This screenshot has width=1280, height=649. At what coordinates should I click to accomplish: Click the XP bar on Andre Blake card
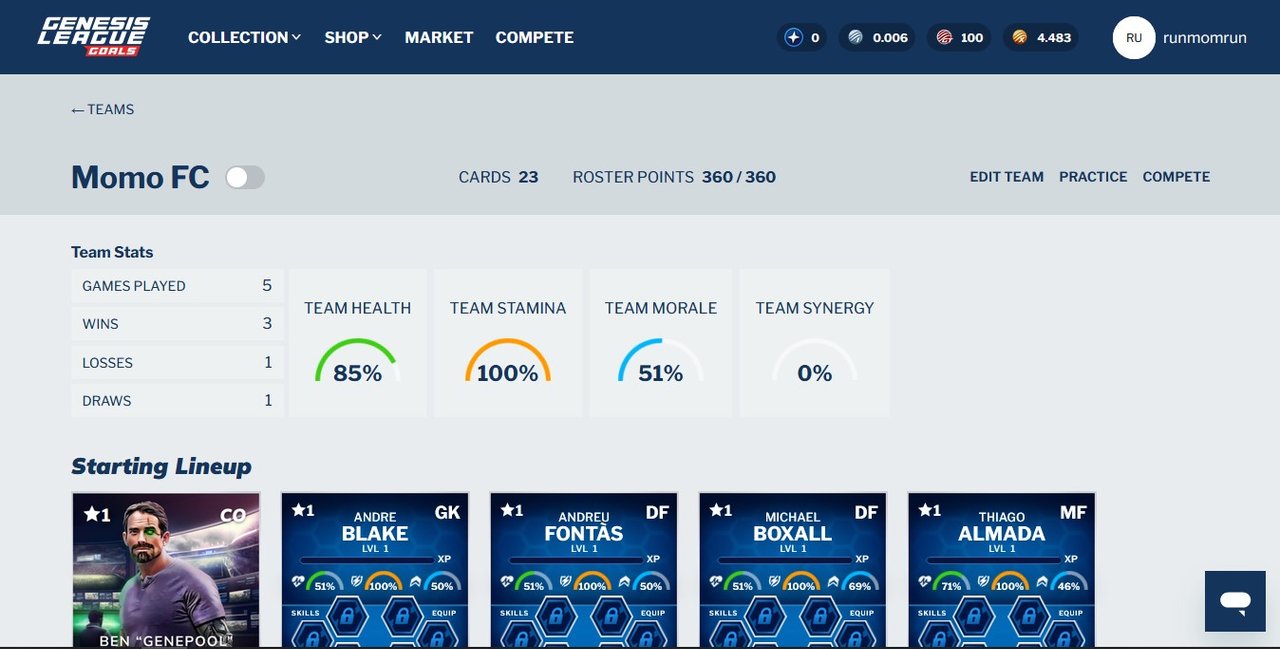tap(368, 560)
